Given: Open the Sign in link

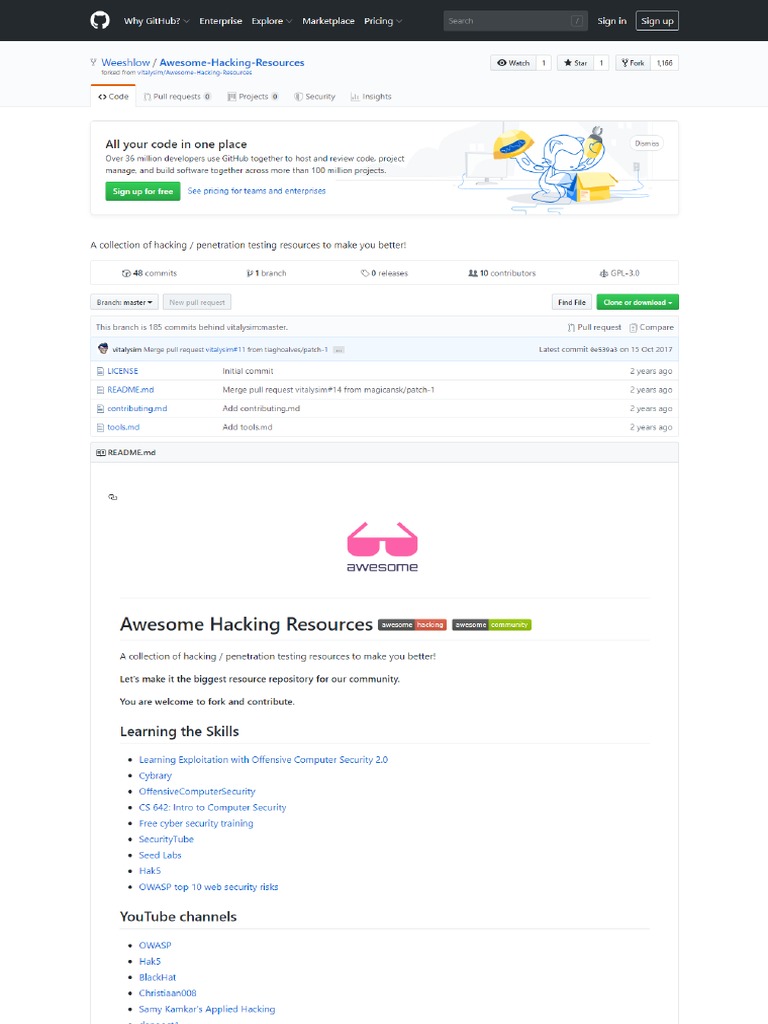Looking at the screenshot, I should pyautogui.click(x=611, y=21).
